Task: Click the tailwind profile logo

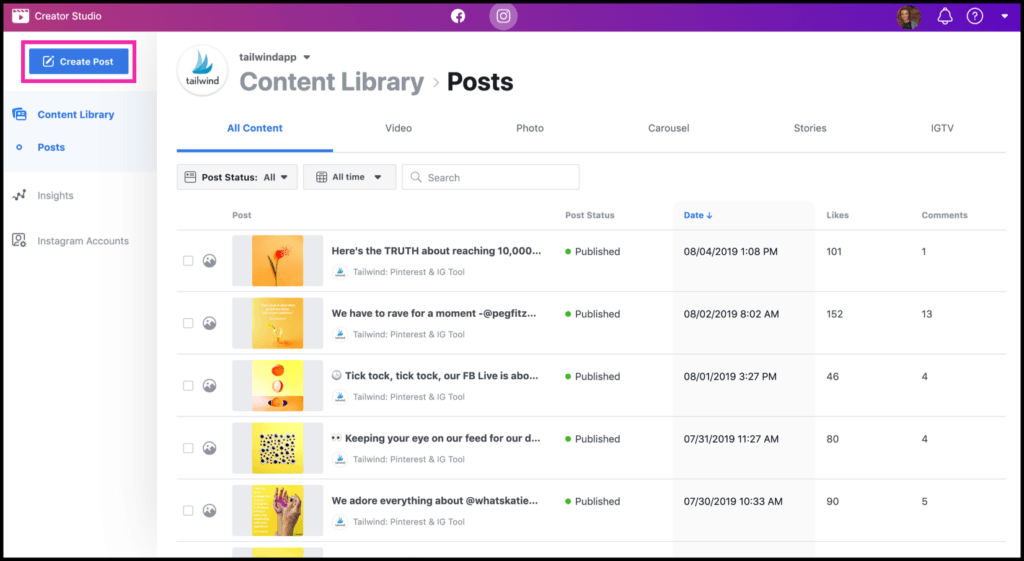Action: tap(202, 71)
